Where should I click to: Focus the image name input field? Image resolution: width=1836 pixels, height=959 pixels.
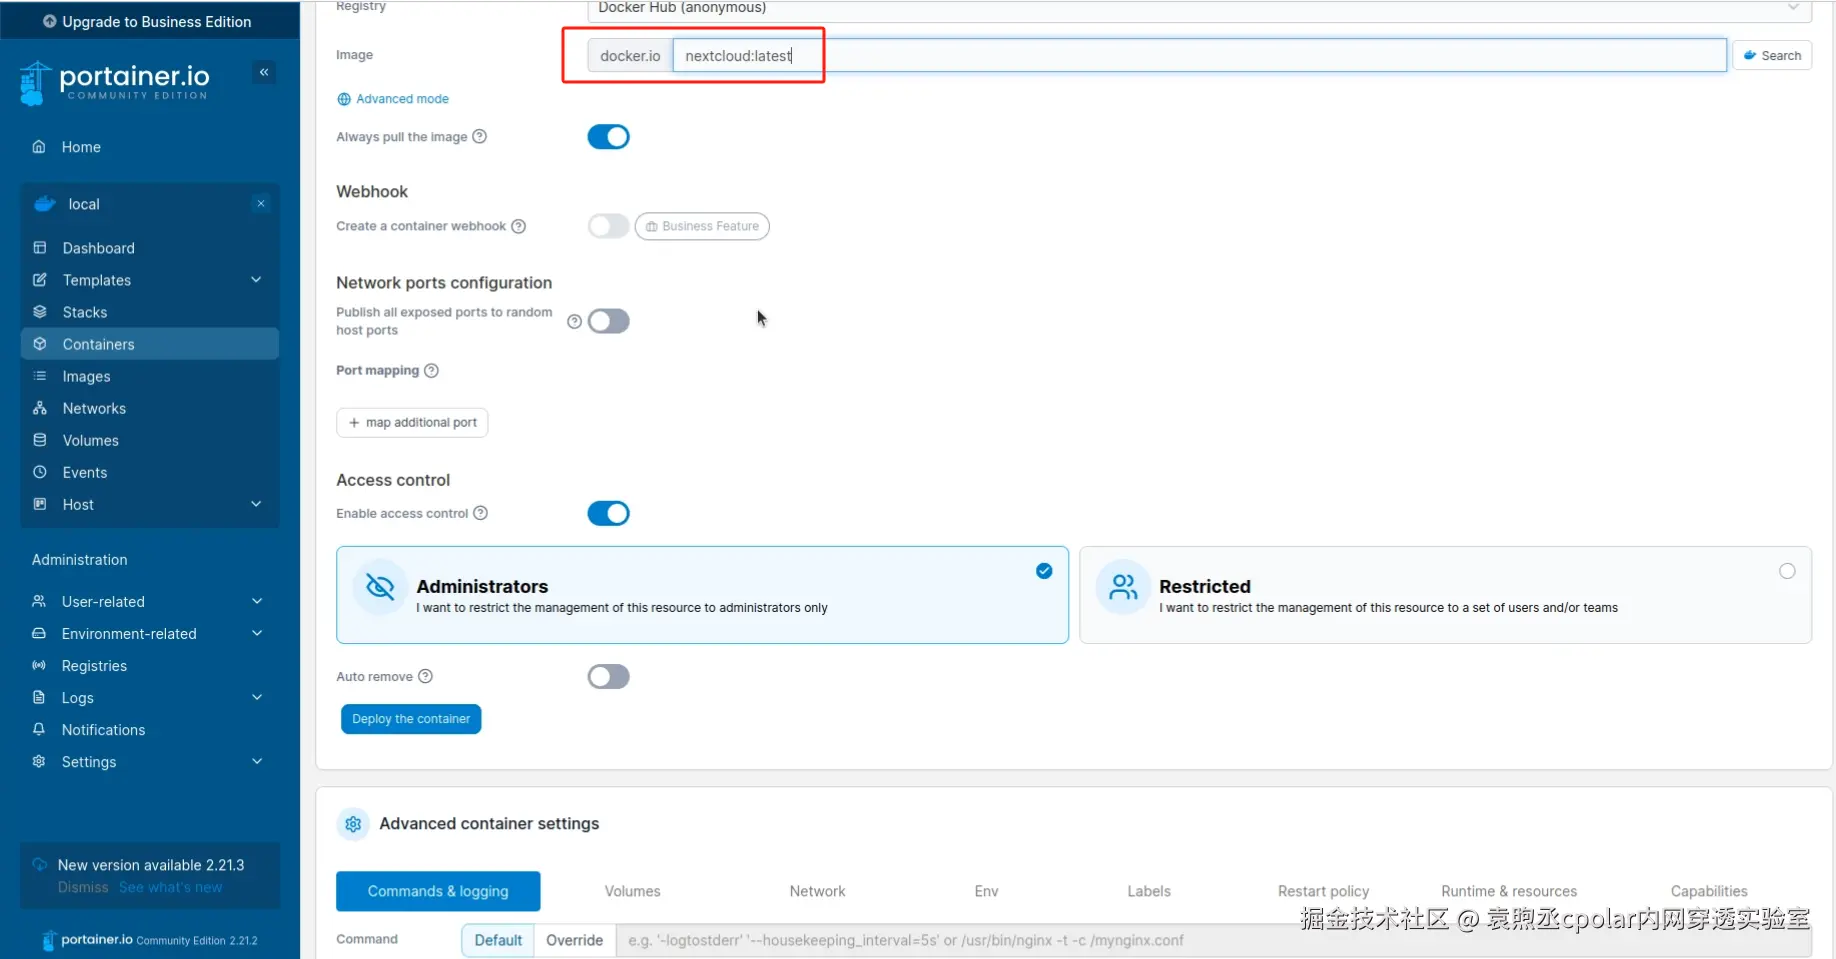pos(1199,56)
